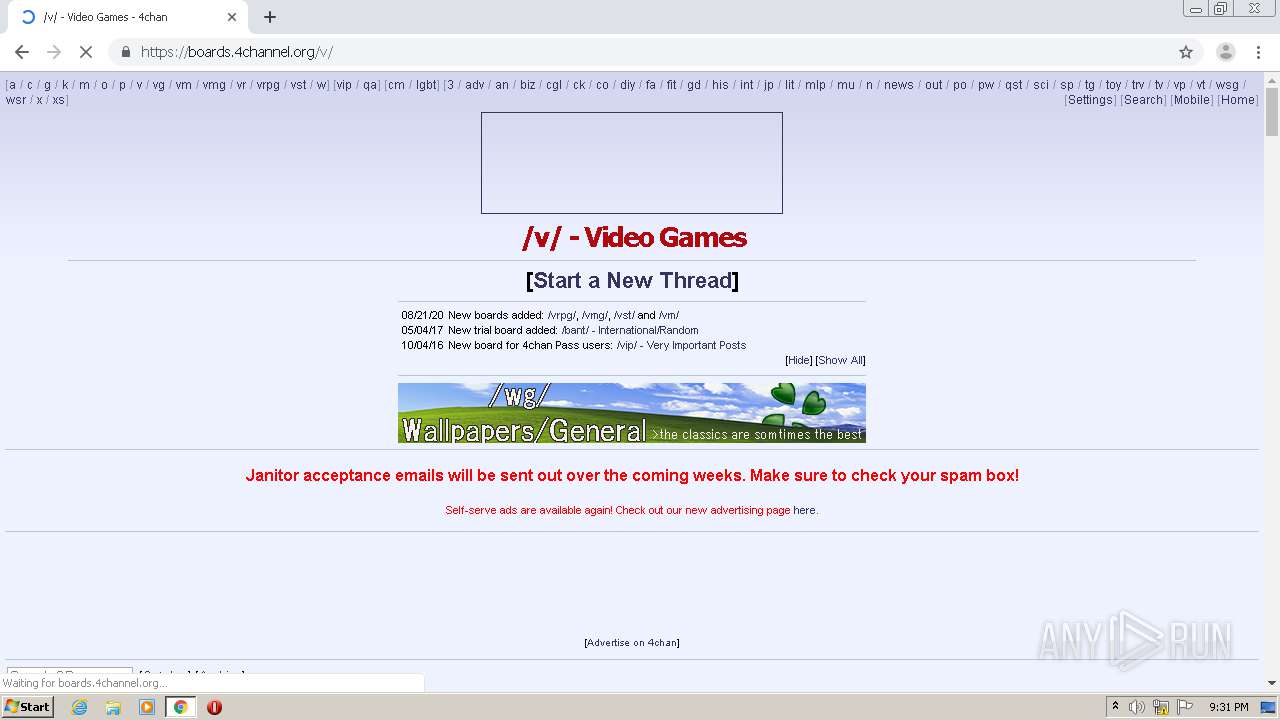Click the scrollbar down arrow
Viewport: 1280px width, 720px height.
(1272, 683)
